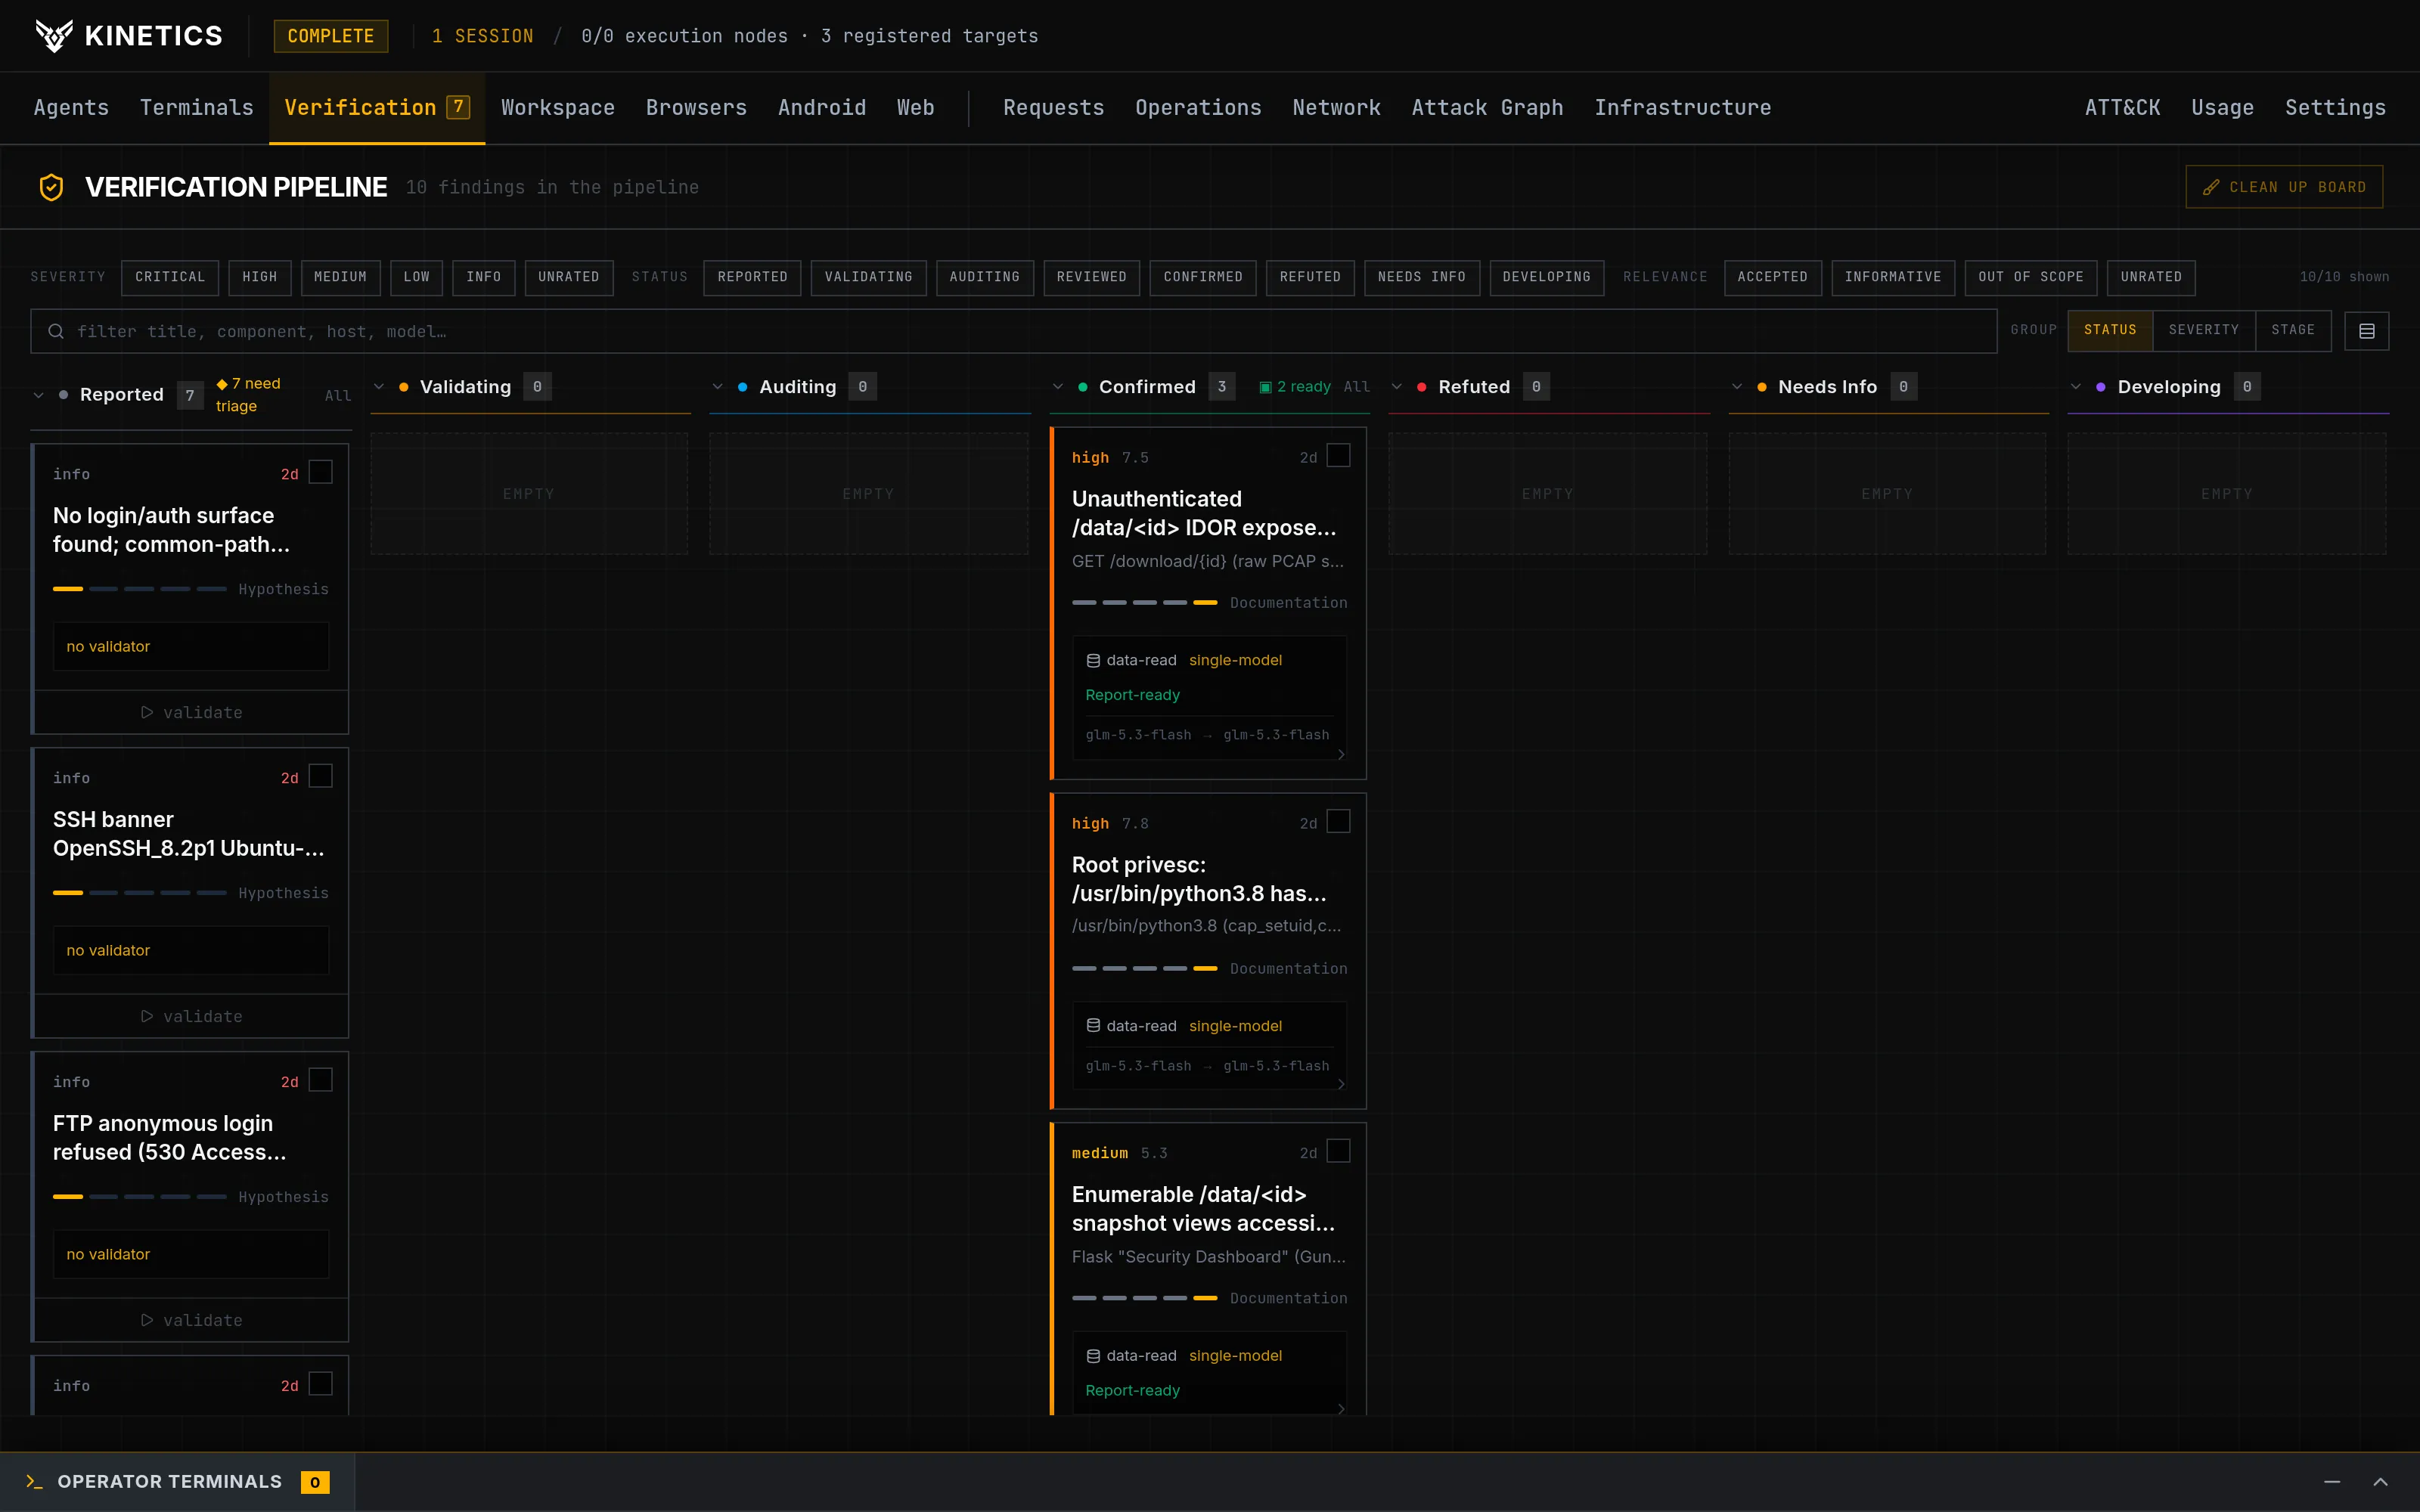This screenshot has width=2420, height=1512.
Task: Select checkbox on SSH banner OpenSSH card
Action: click(x=320, y=776)
